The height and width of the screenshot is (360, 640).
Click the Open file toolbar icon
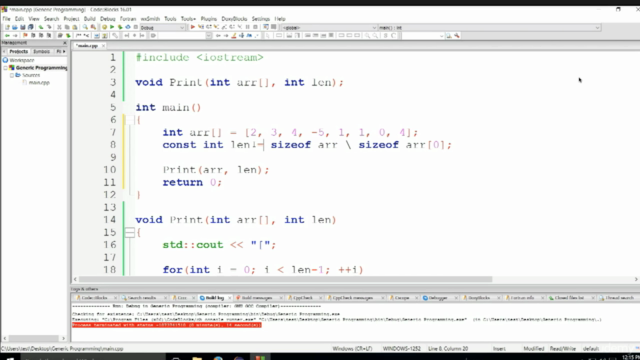[15, 27]
